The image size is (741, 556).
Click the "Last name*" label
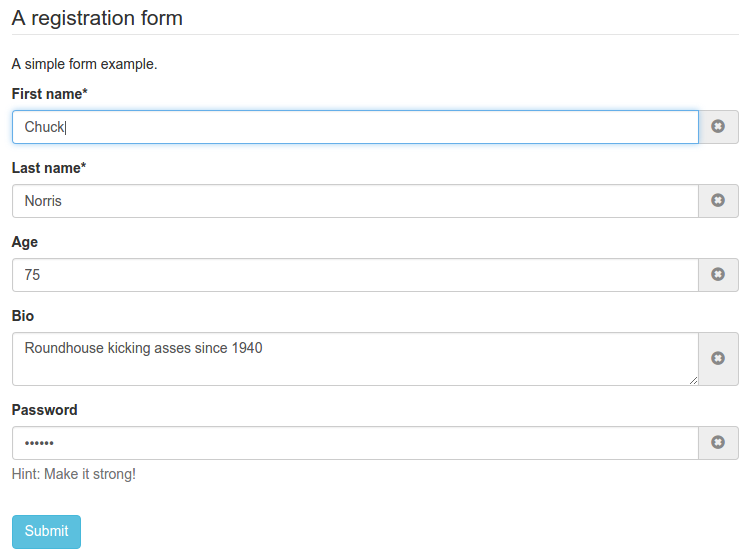(49, 168)
